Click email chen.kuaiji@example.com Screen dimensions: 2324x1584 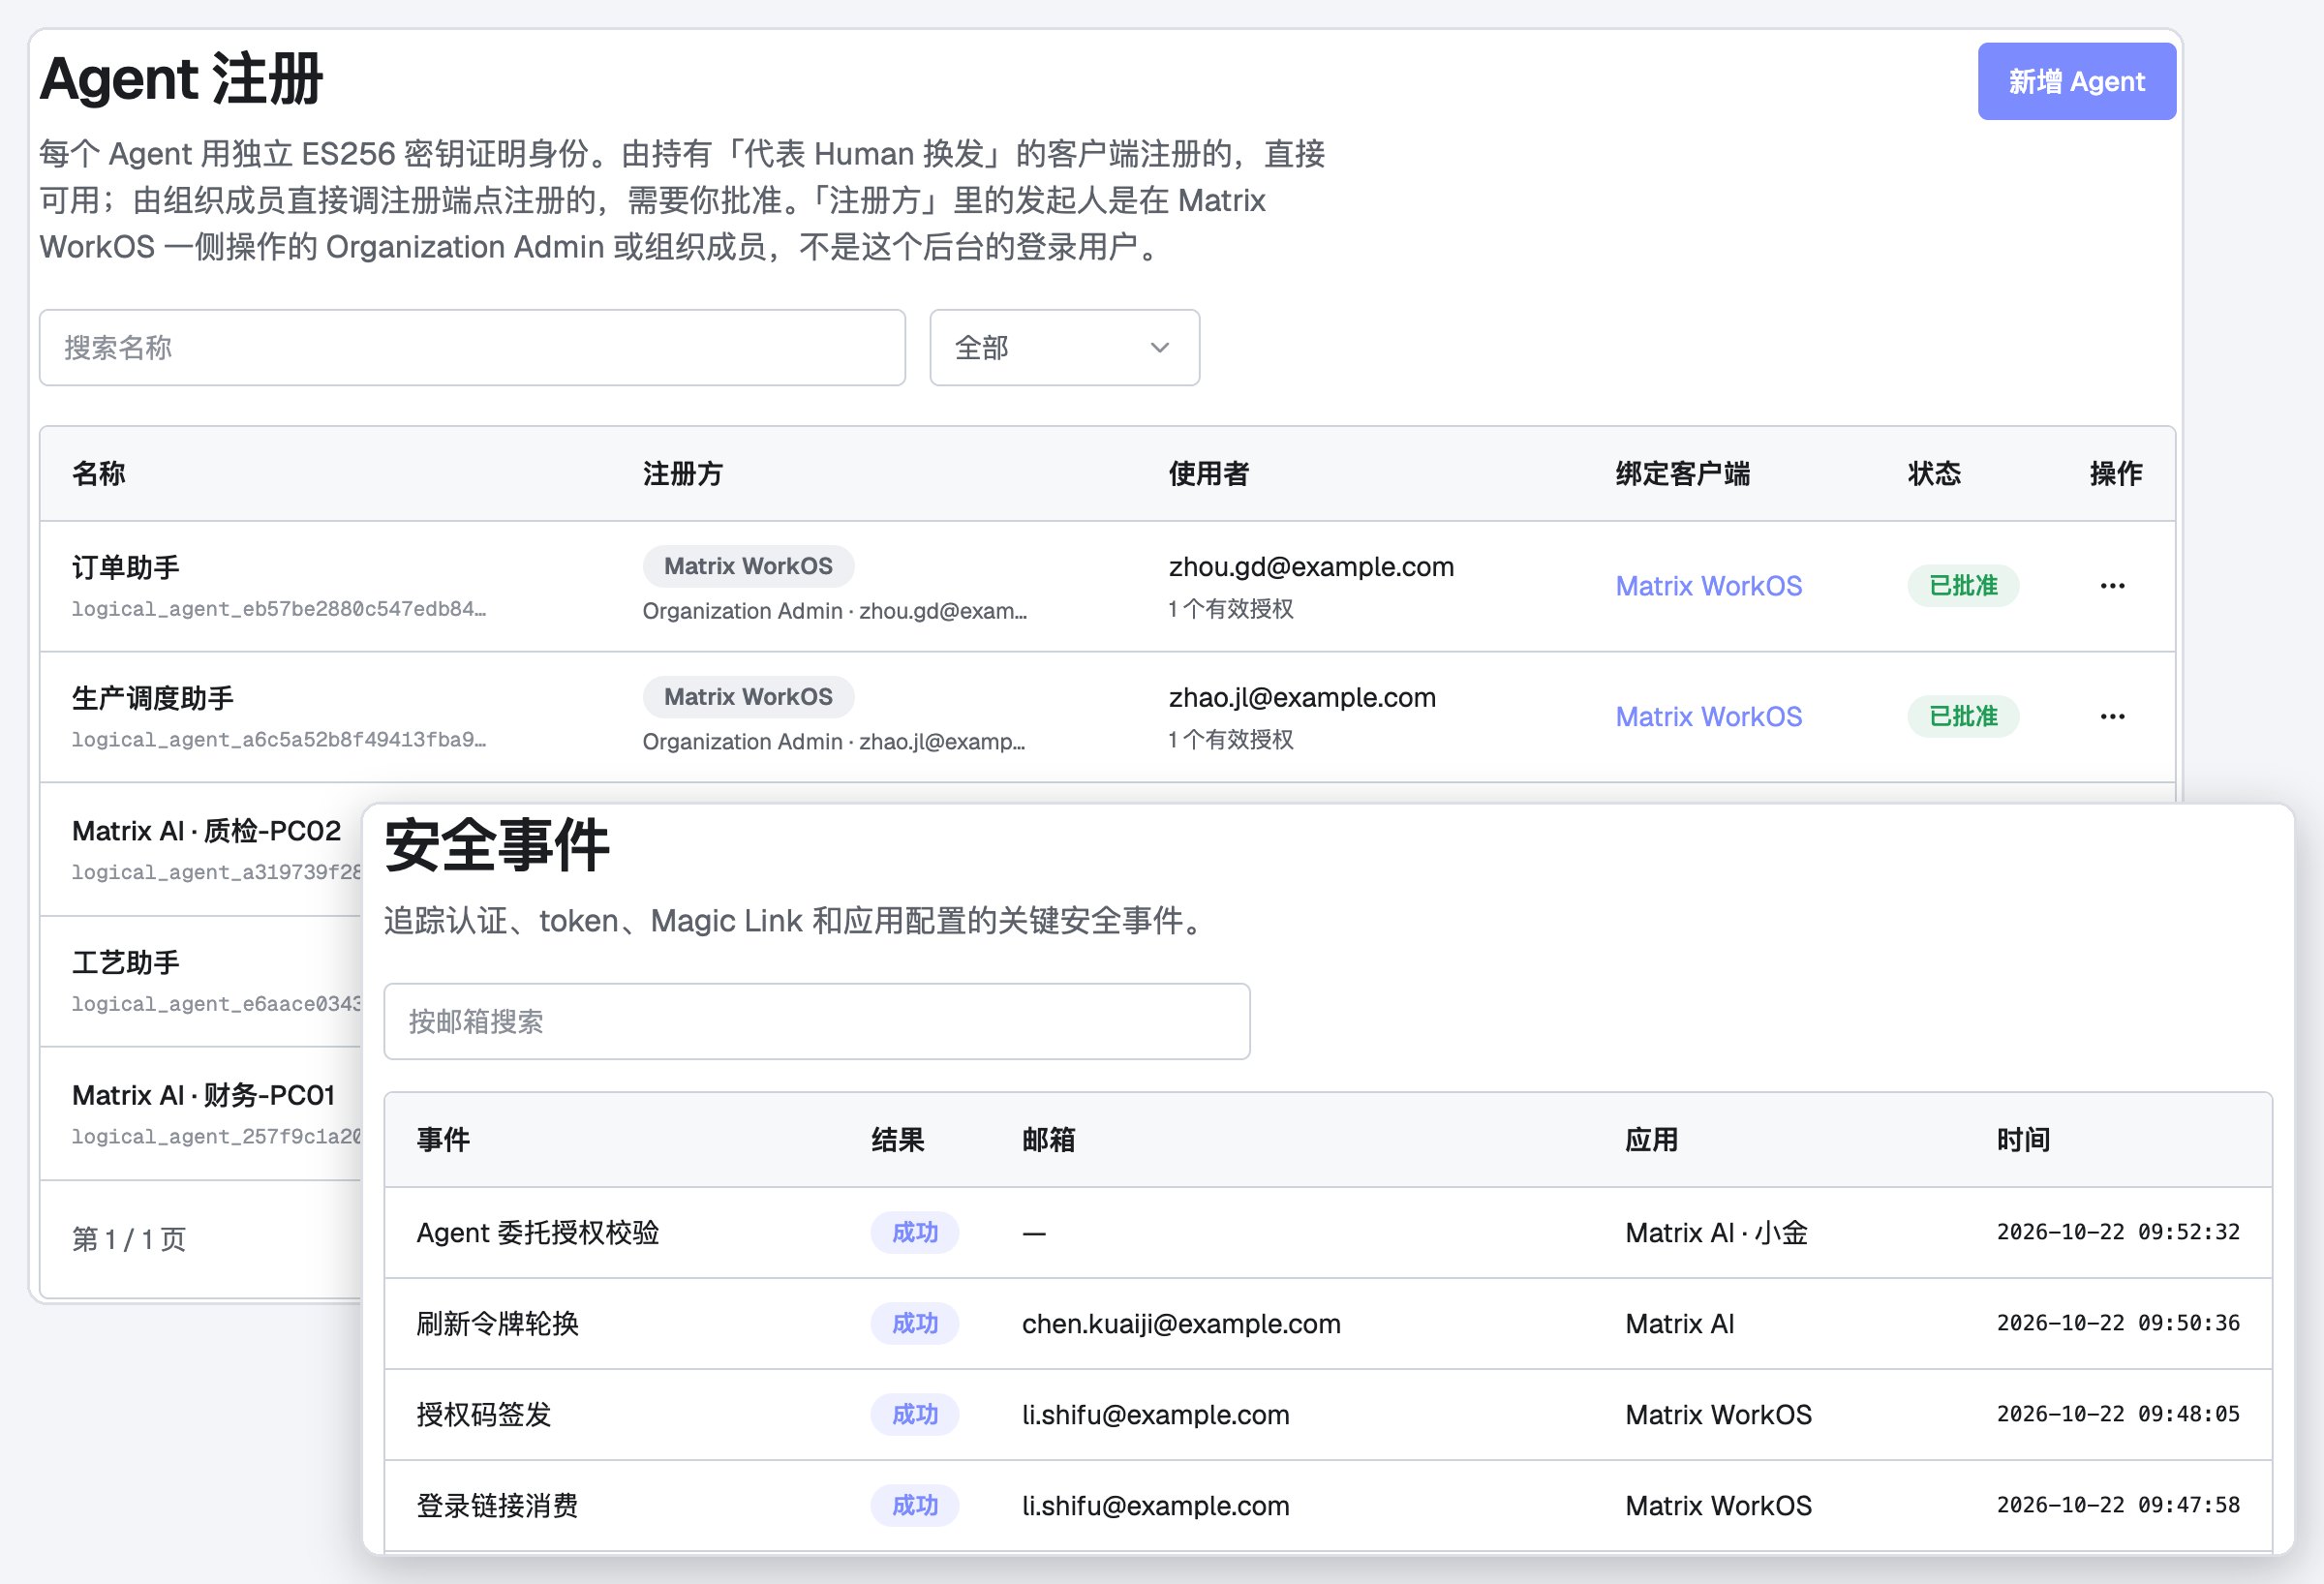point(1181,1324)
